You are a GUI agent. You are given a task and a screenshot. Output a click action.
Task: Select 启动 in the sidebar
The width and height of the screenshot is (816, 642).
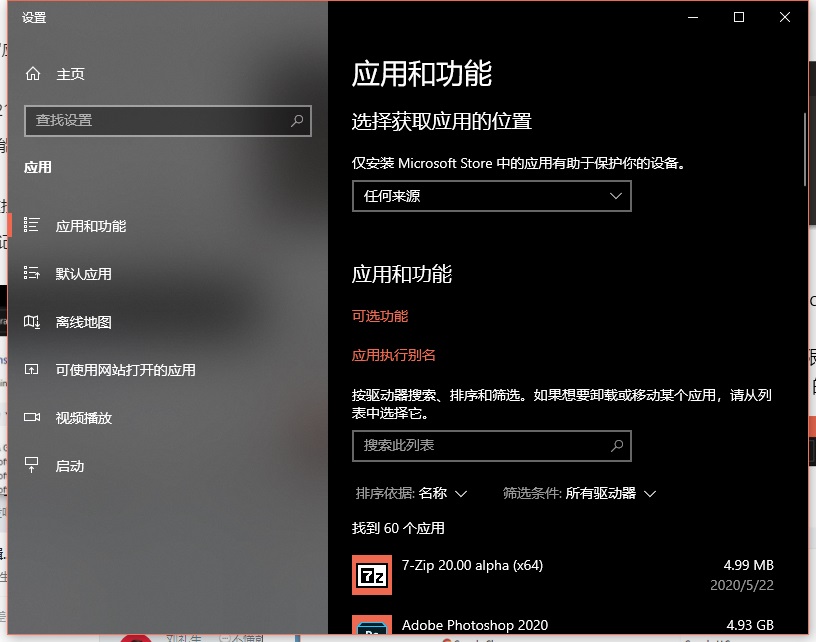(x=168, y=466)
